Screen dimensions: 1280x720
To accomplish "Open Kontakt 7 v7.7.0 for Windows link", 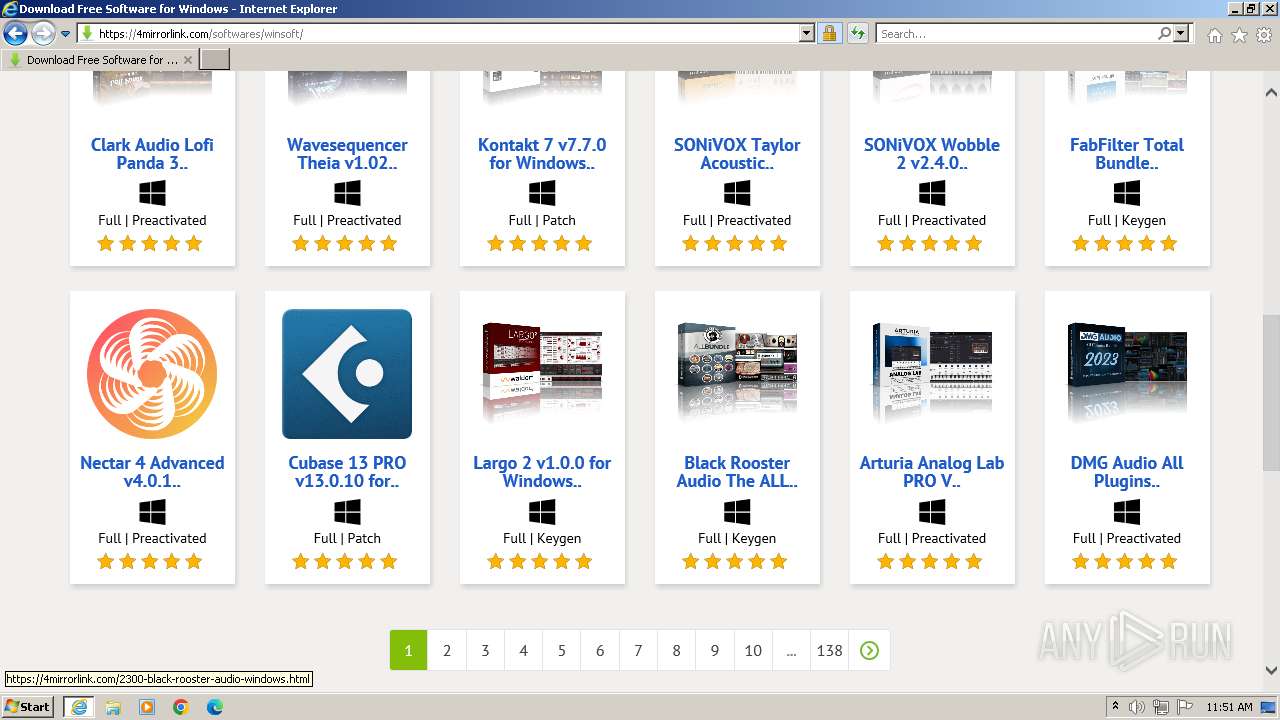I will click(x=542, y=154).
